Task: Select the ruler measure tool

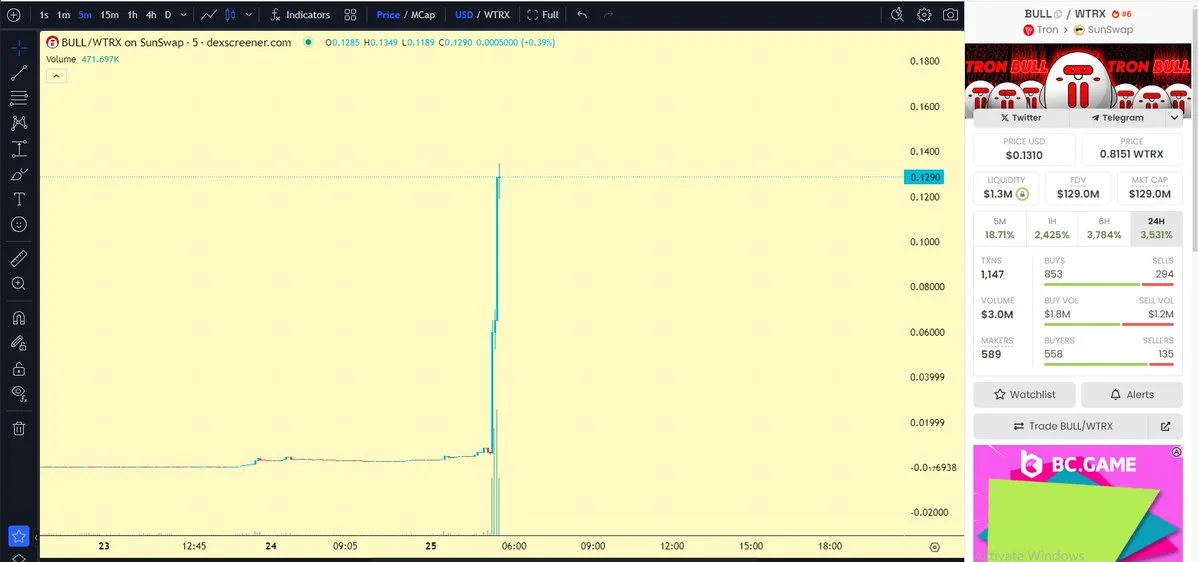Action: click(x=19, y=258)
